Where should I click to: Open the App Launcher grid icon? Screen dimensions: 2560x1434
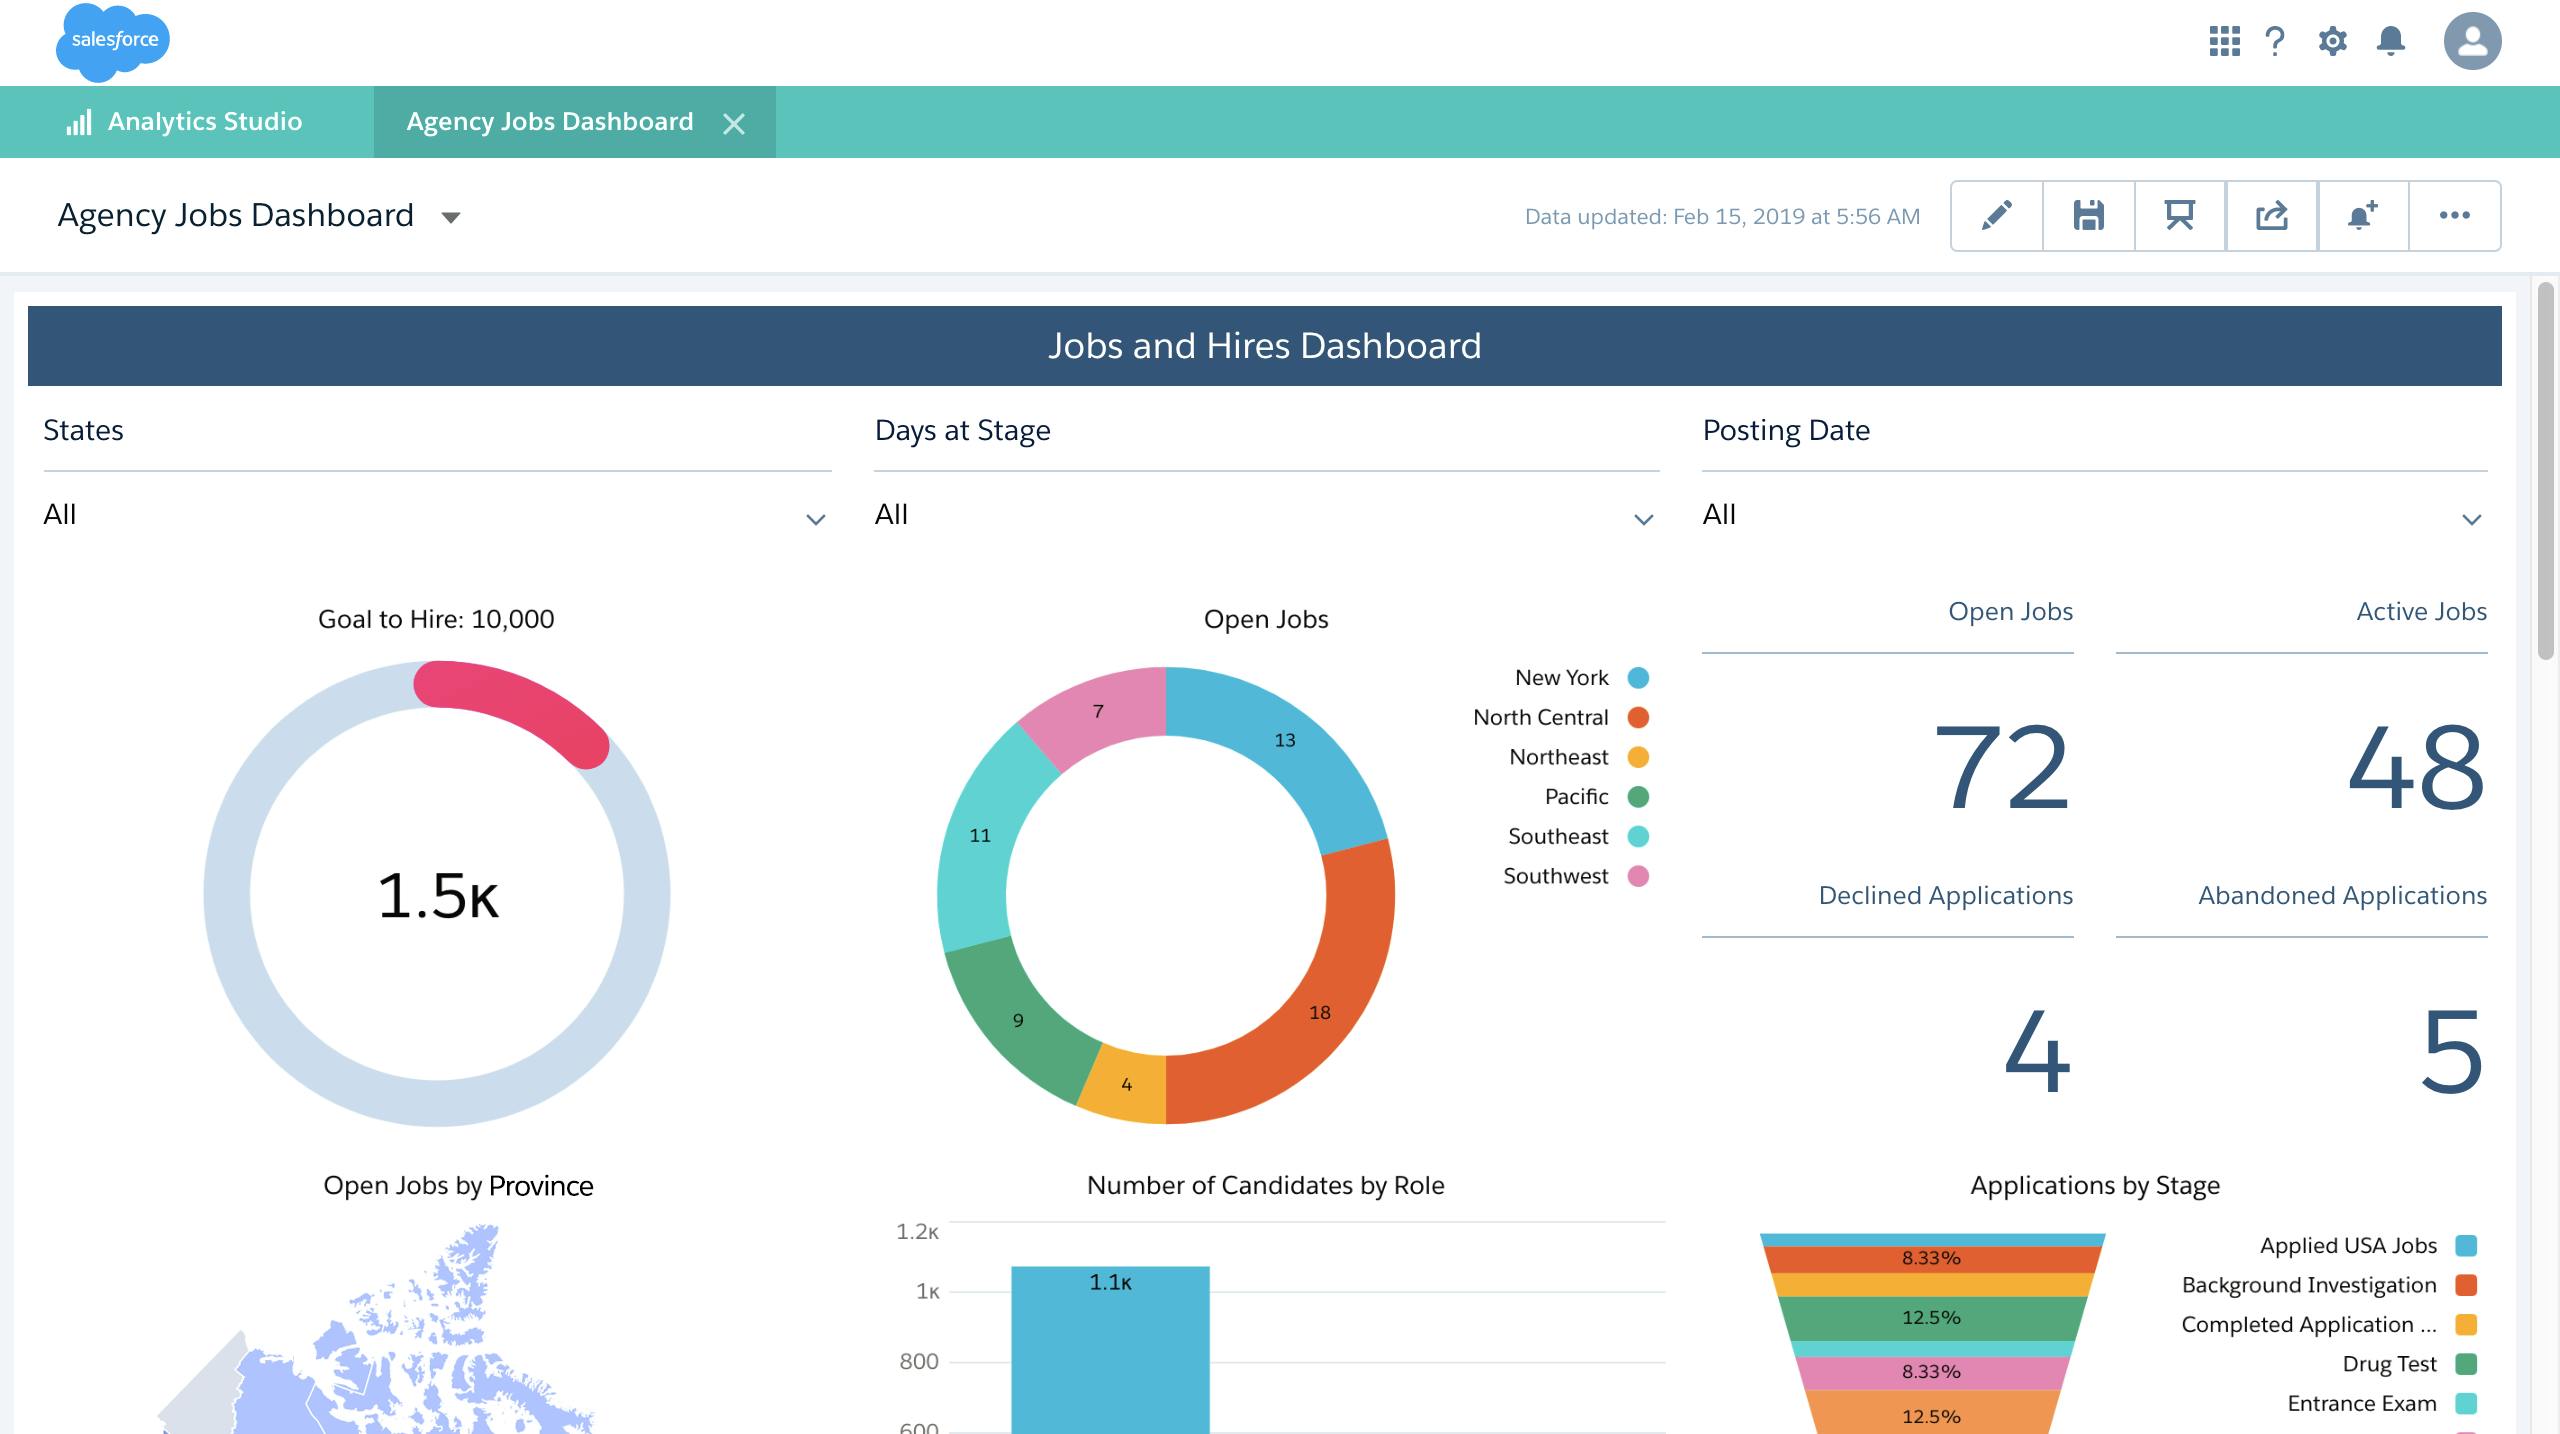(x=2224, y=41)
